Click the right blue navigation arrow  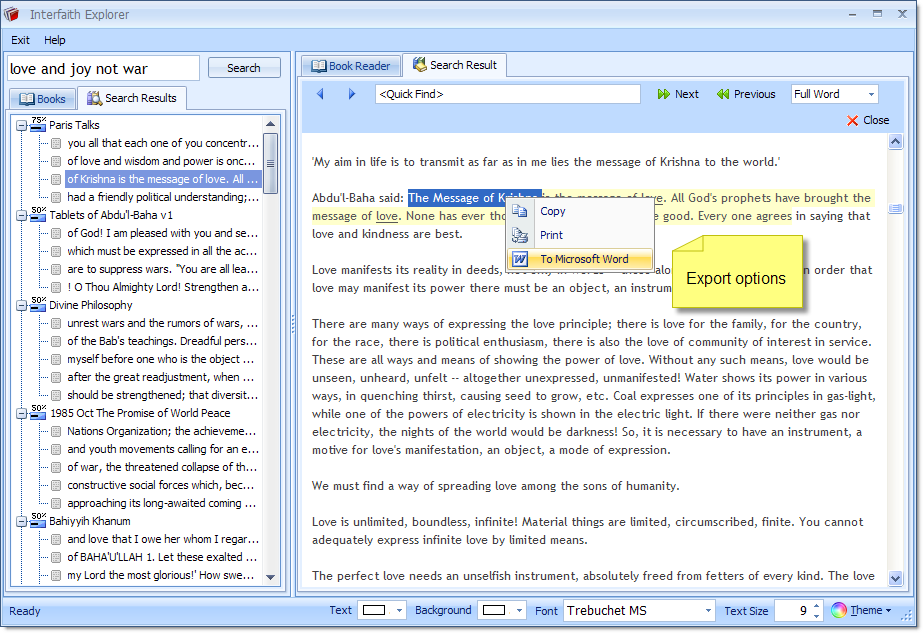pos(352,94)
